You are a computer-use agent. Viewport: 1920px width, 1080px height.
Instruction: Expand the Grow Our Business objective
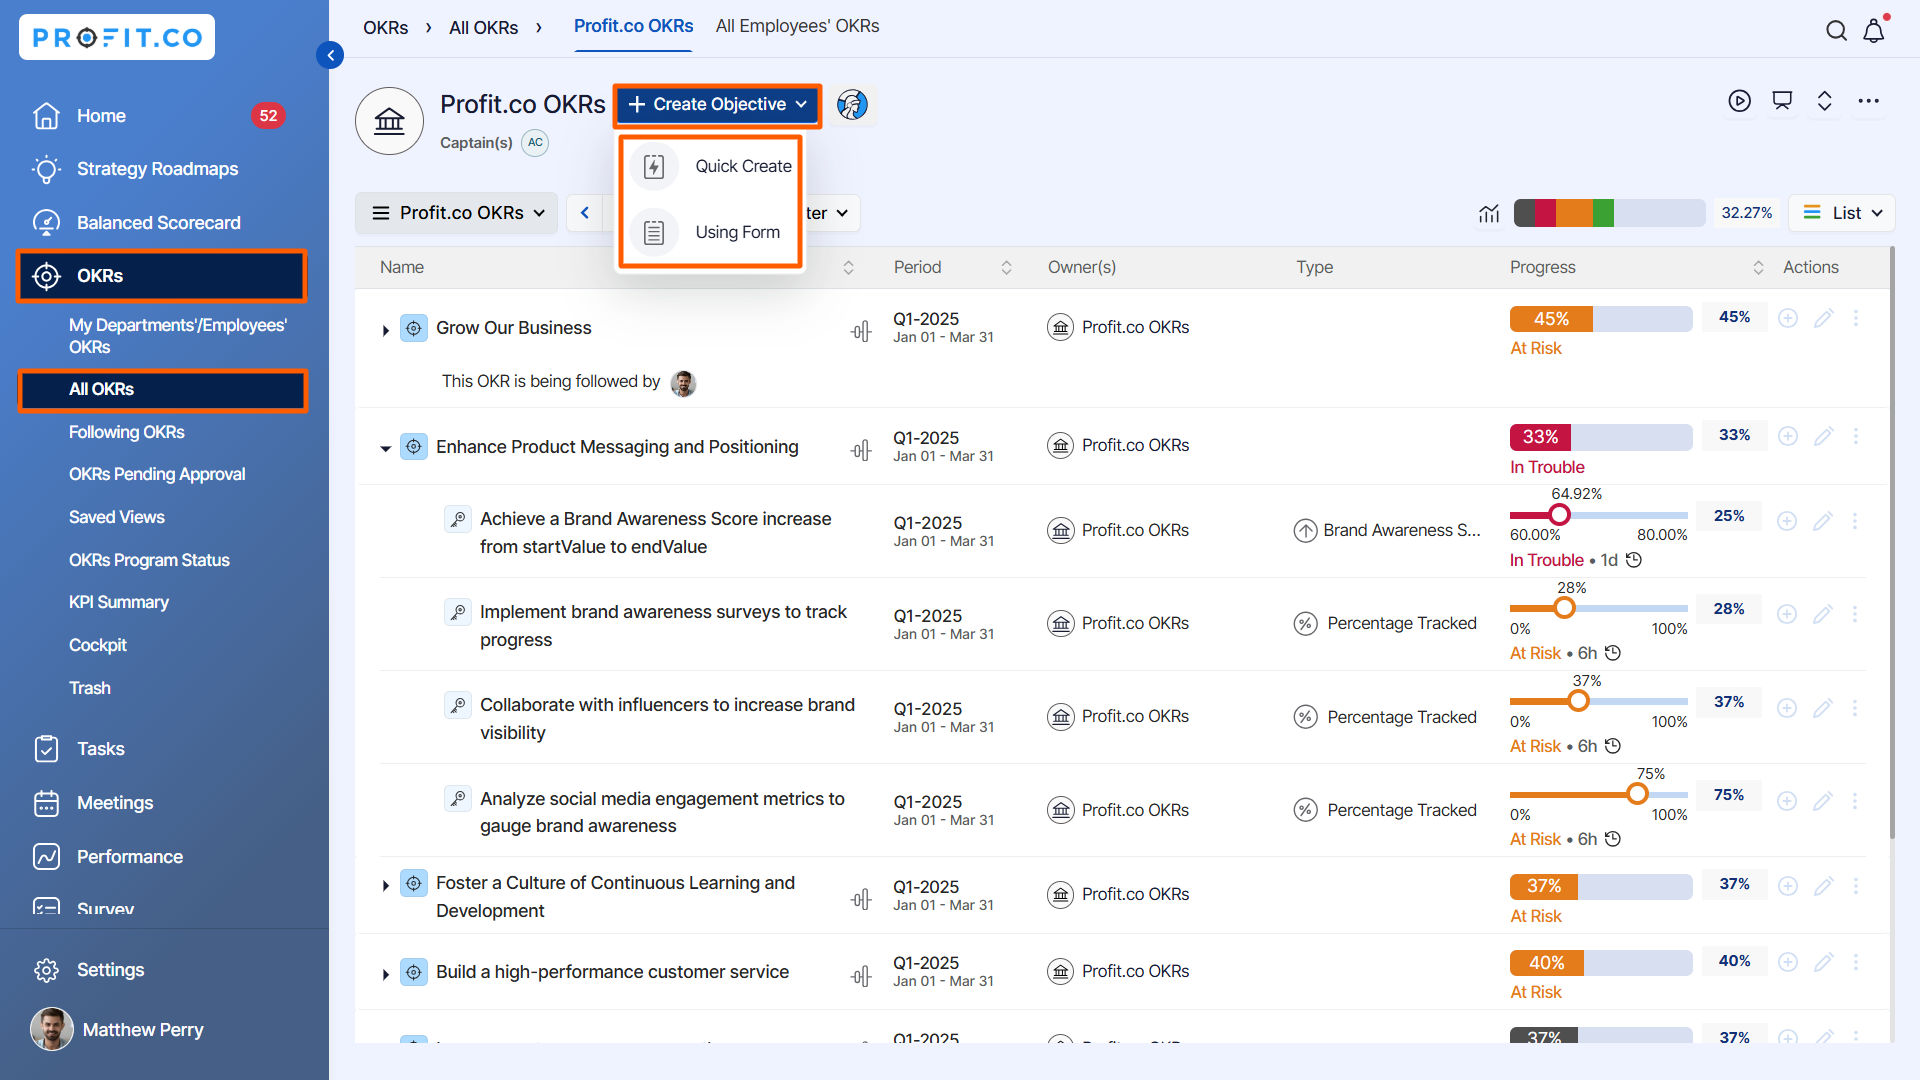[x=386, y=330]
